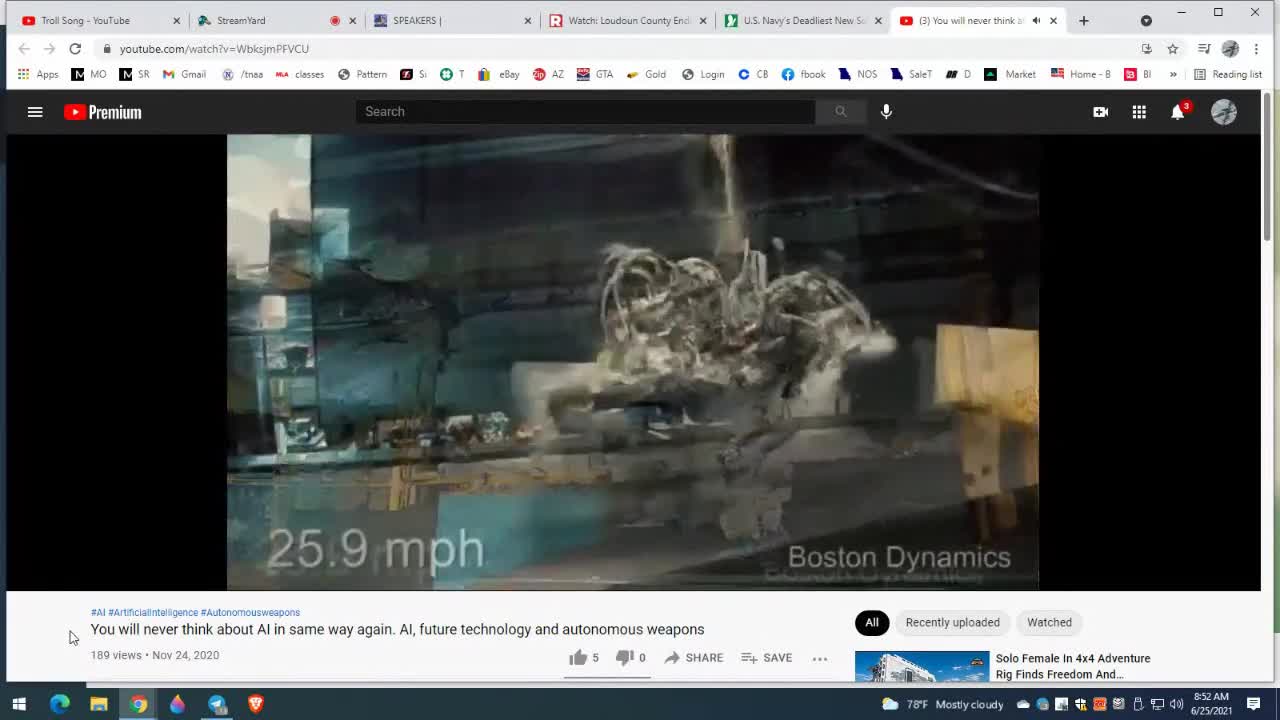Click the #AI hashtag link
The height and width of the screenshot is (720, 1280).
[98, 612]
